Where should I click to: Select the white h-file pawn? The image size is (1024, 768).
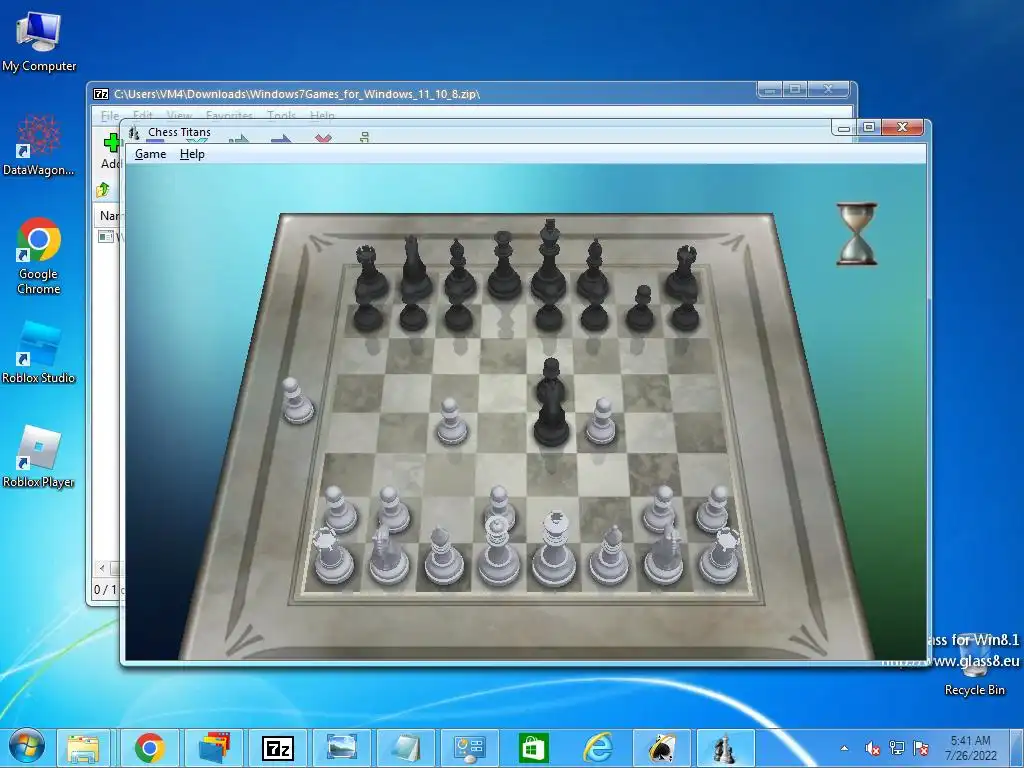tap(712, 509)
